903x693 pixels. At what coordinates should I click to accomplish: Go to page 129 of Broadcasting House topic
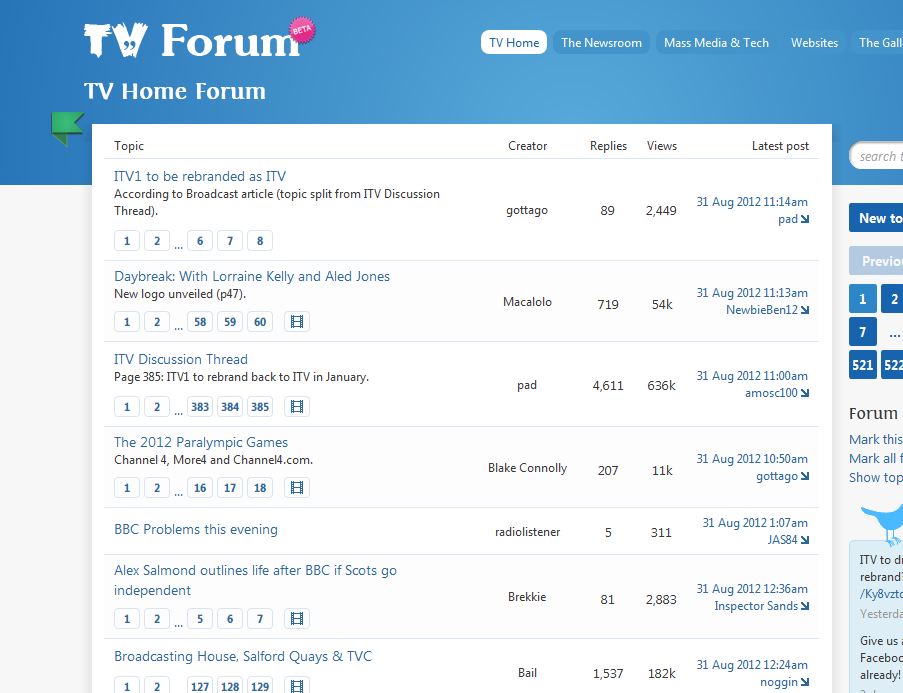coord(260,686)
